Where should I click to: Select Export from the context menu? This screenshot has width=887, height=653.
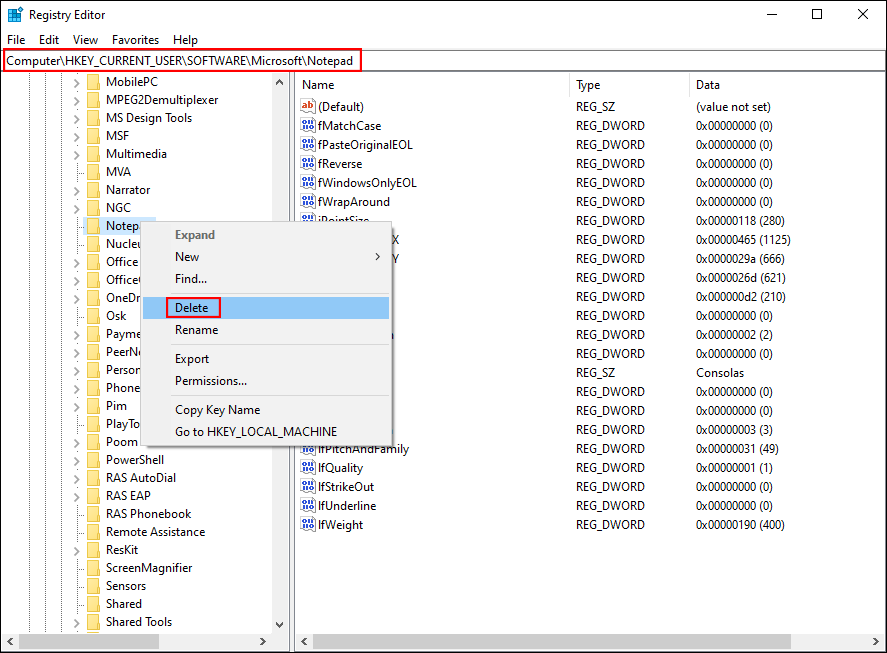[x=266, y=359]
